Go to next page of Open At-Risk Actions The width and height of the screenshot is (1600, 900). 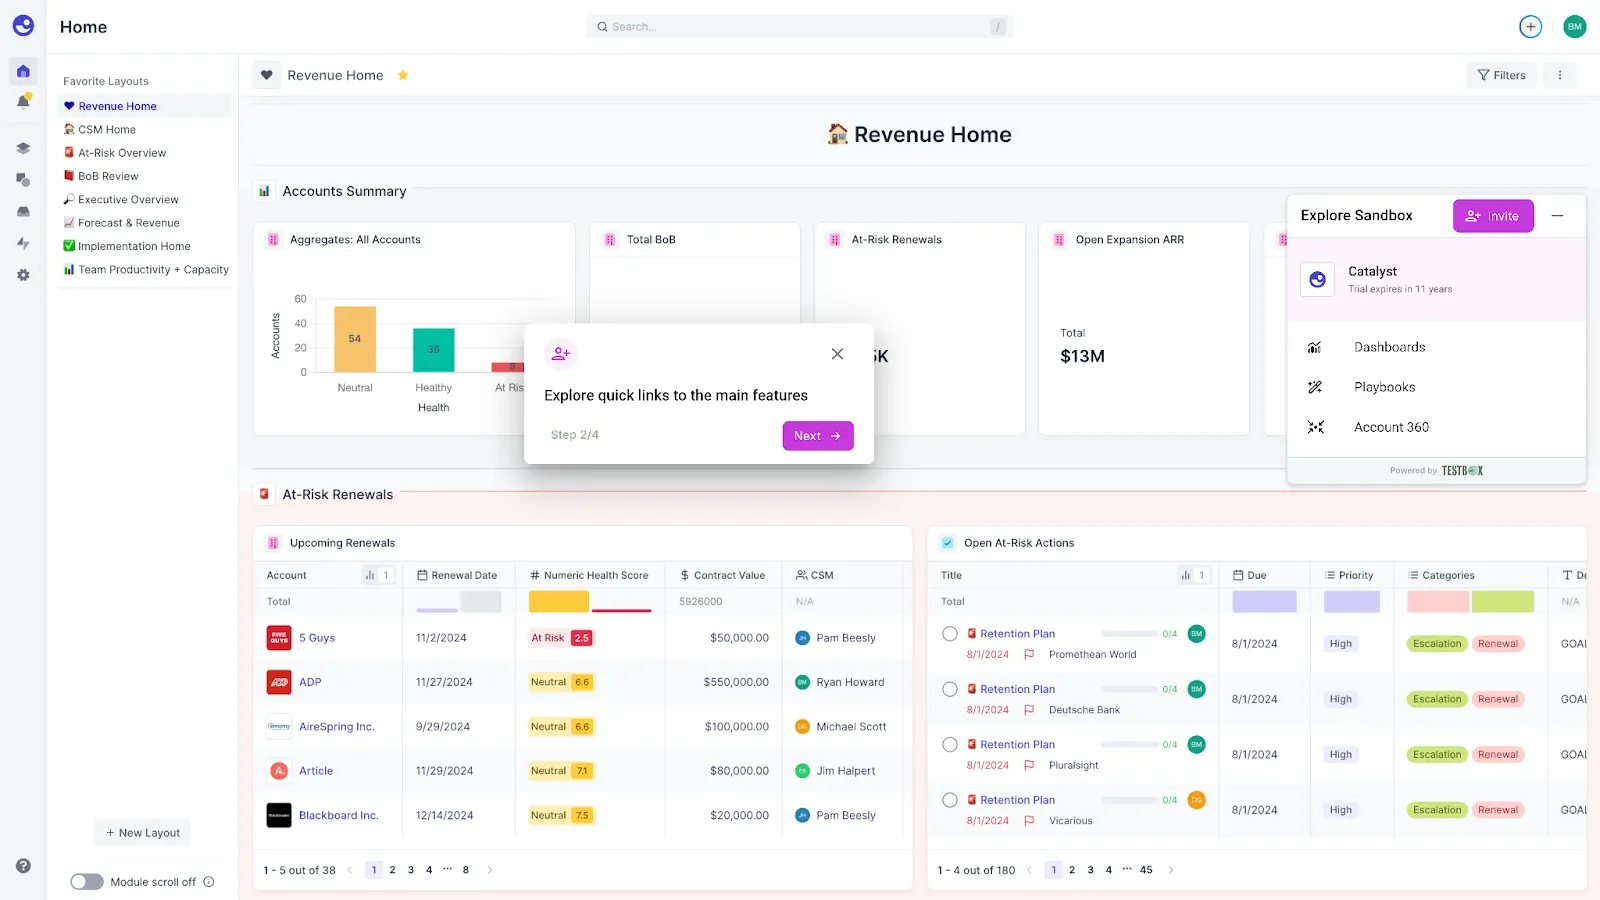click(x=1171, y=870)
